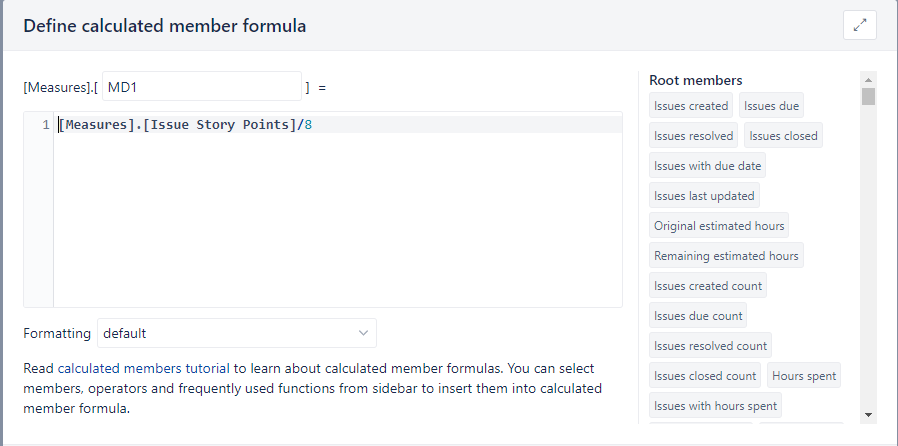898x446 pixels.
Task: Insert the Issues created member
Action: click(691, 106)
